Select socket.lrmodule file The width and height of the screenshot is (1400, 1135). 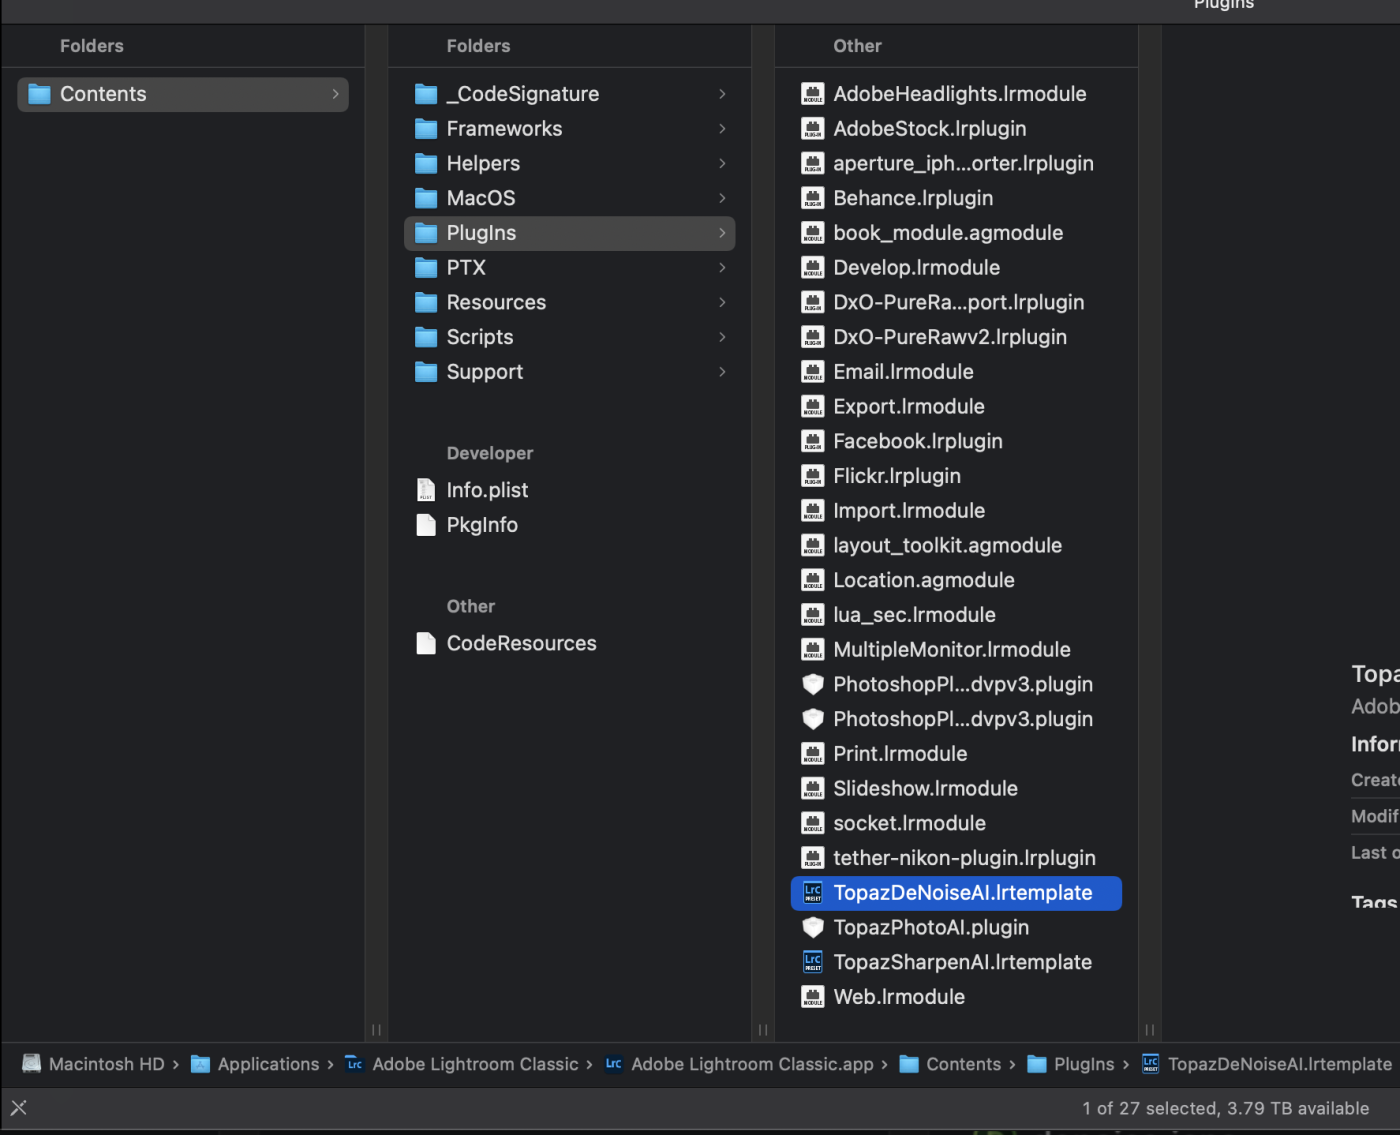click(x=956, y=824)
